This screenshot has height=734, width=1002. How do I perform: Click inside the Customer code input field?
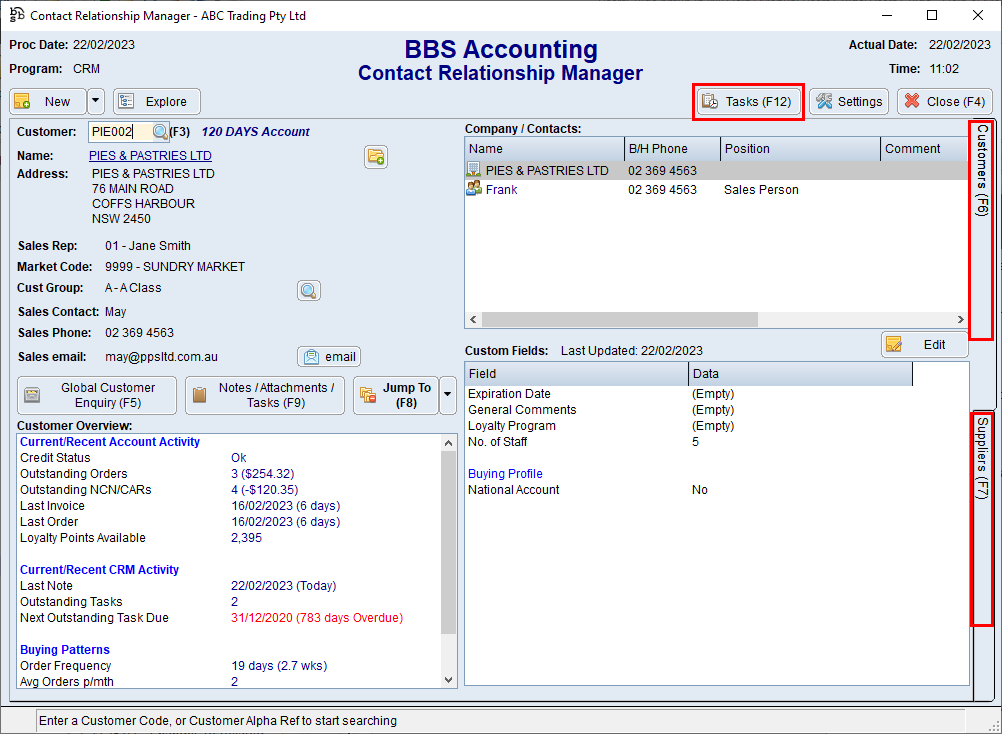click(x=118, y=132)
